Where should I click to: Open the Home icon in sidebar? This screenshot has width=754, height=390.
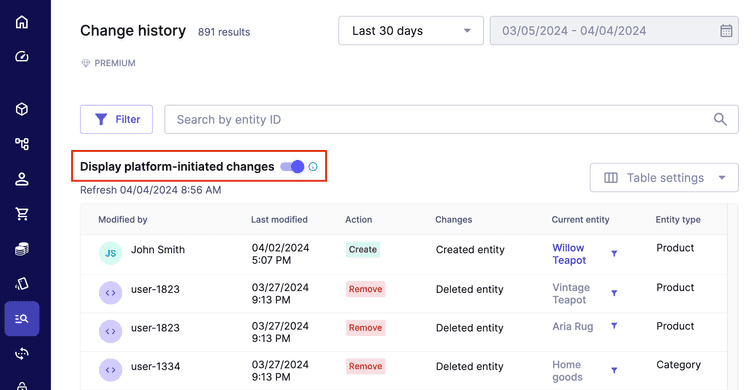pyautogui.click(x=22, y=22)
